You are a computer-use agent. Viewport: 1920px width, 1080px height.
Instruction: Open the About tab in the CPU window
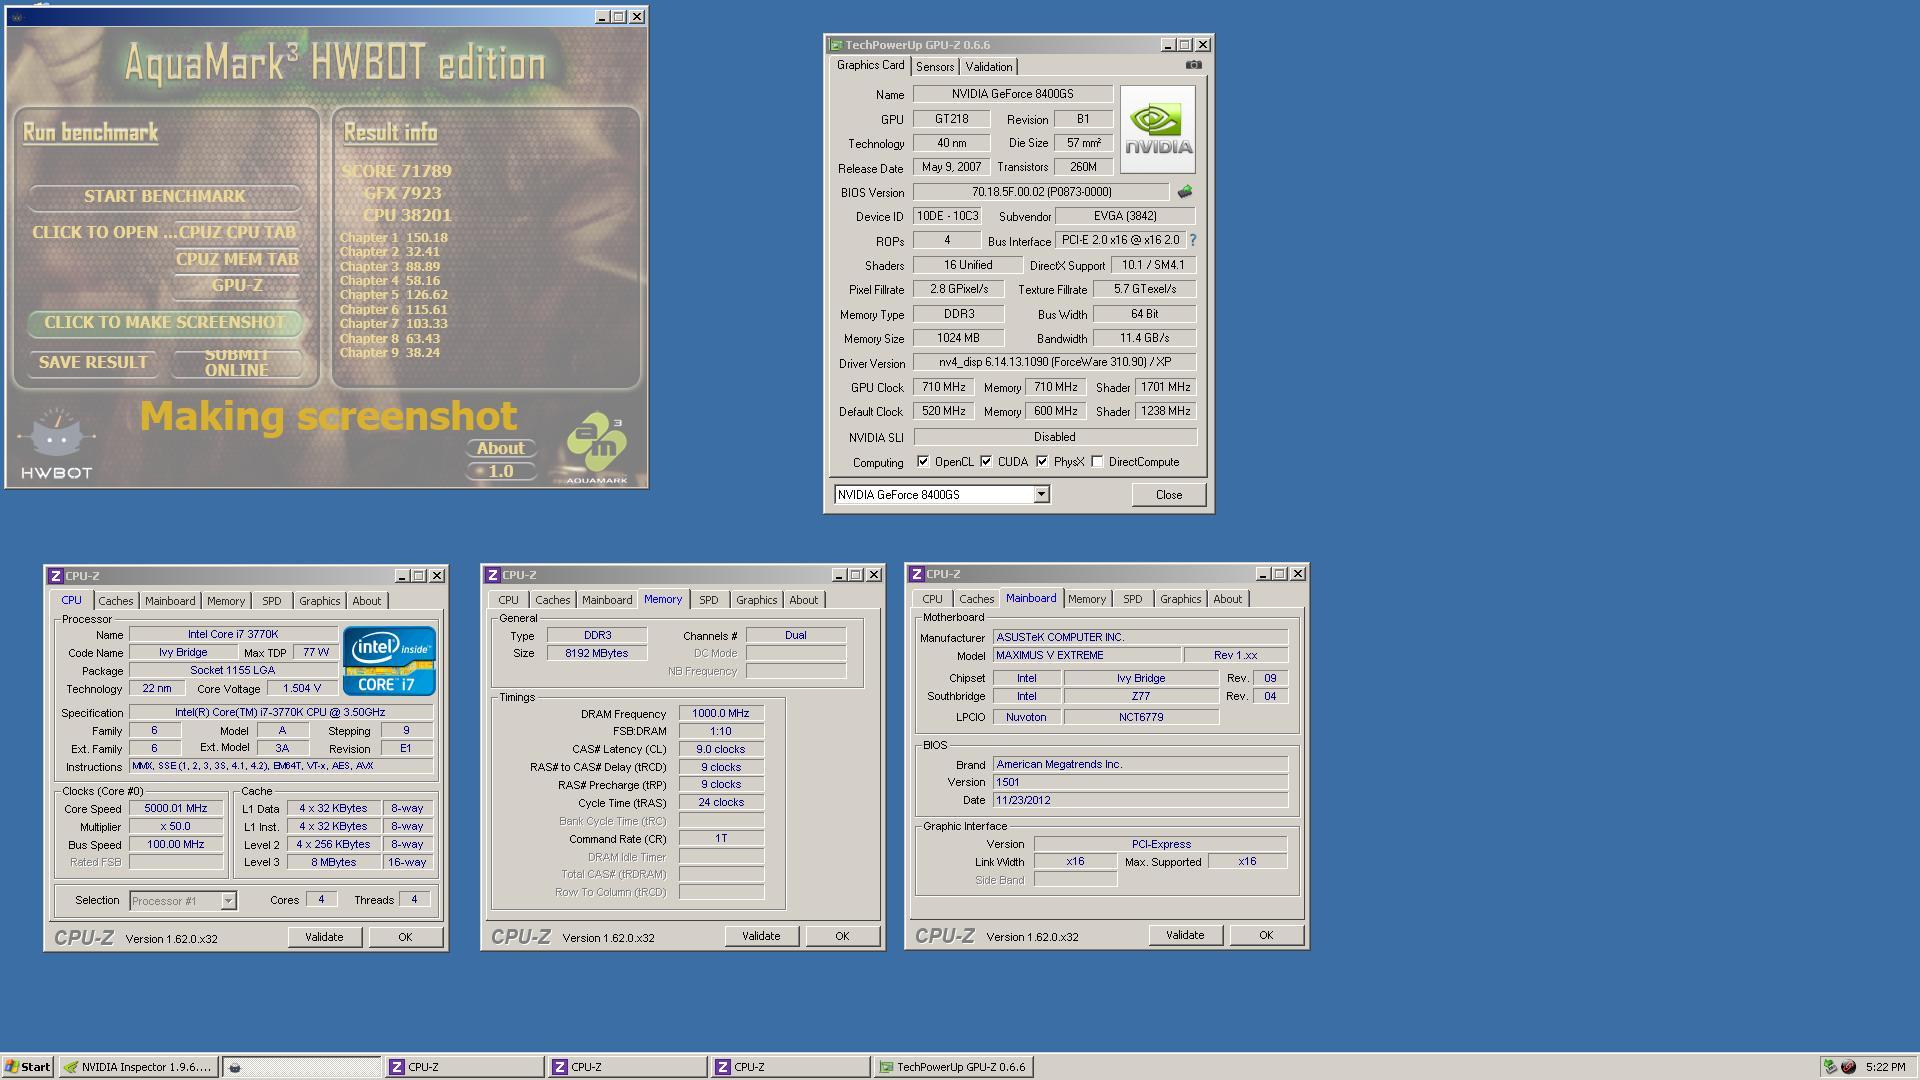click(366, 601)
